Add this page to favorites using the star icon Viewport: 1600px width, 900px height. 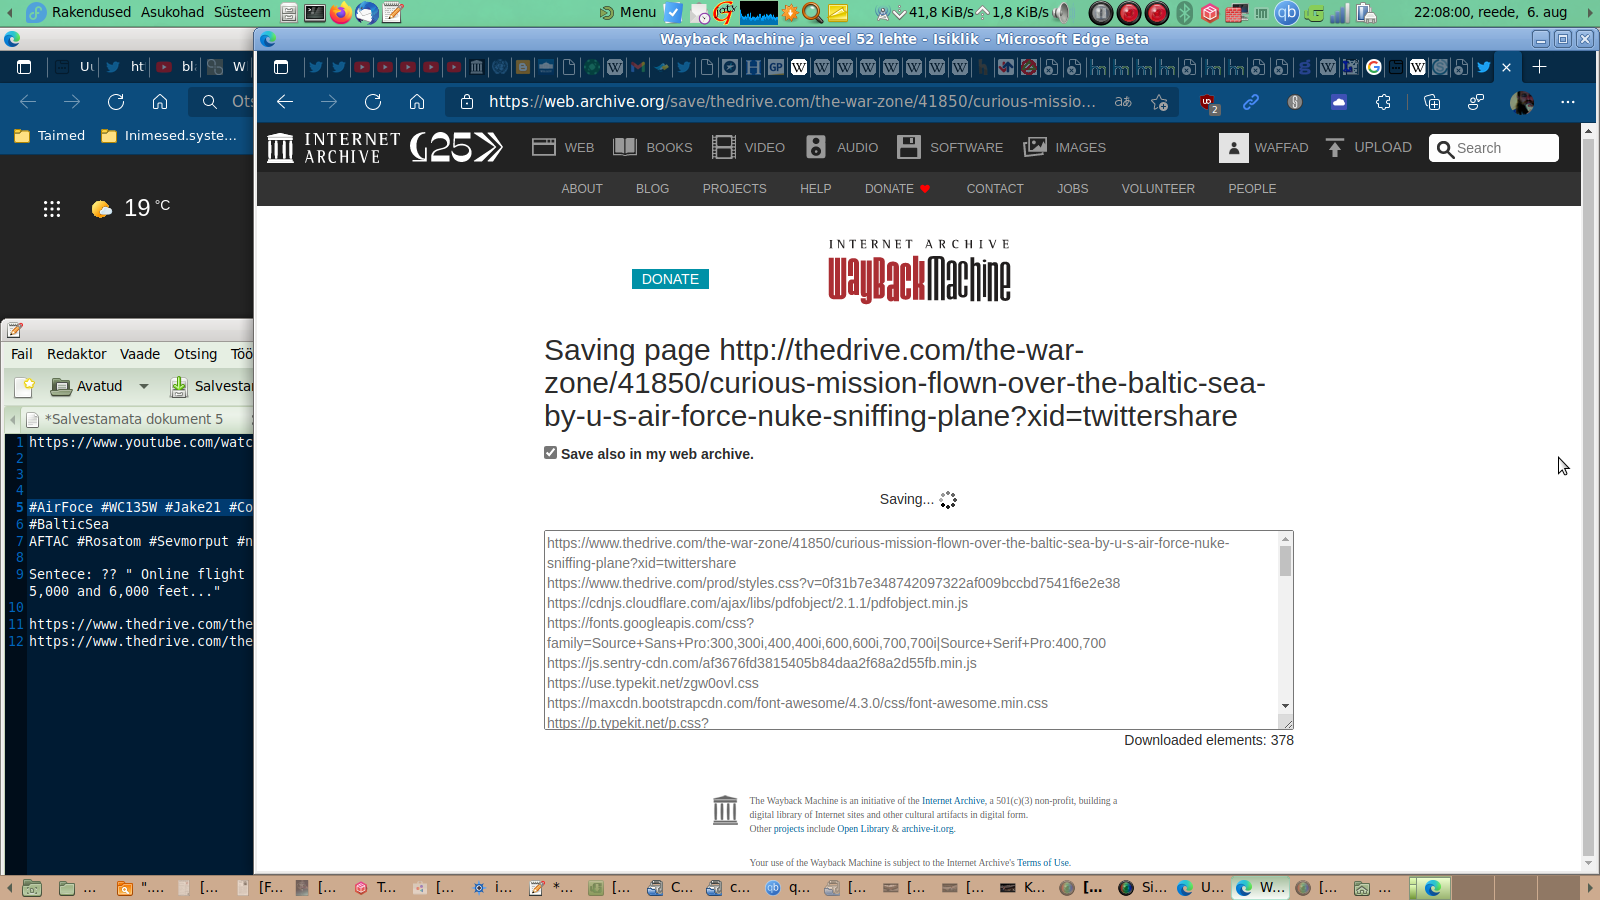1160,102
